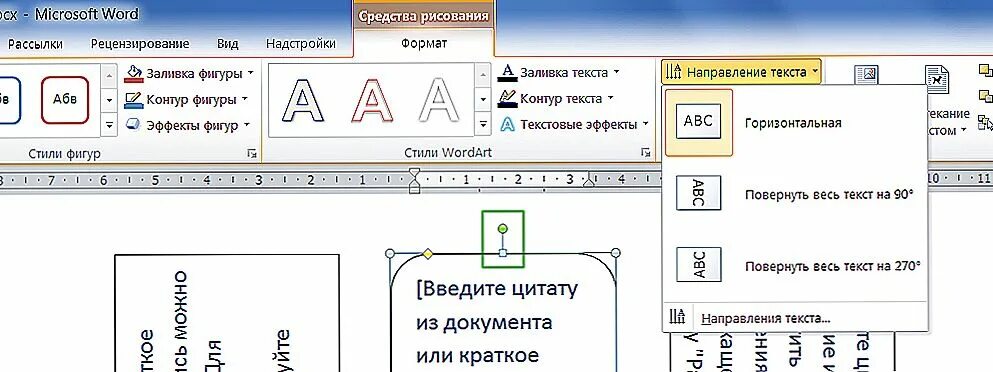Open Заливка текста dropdown
Viewport: 993px width, 372px height.
coord(559,73)
